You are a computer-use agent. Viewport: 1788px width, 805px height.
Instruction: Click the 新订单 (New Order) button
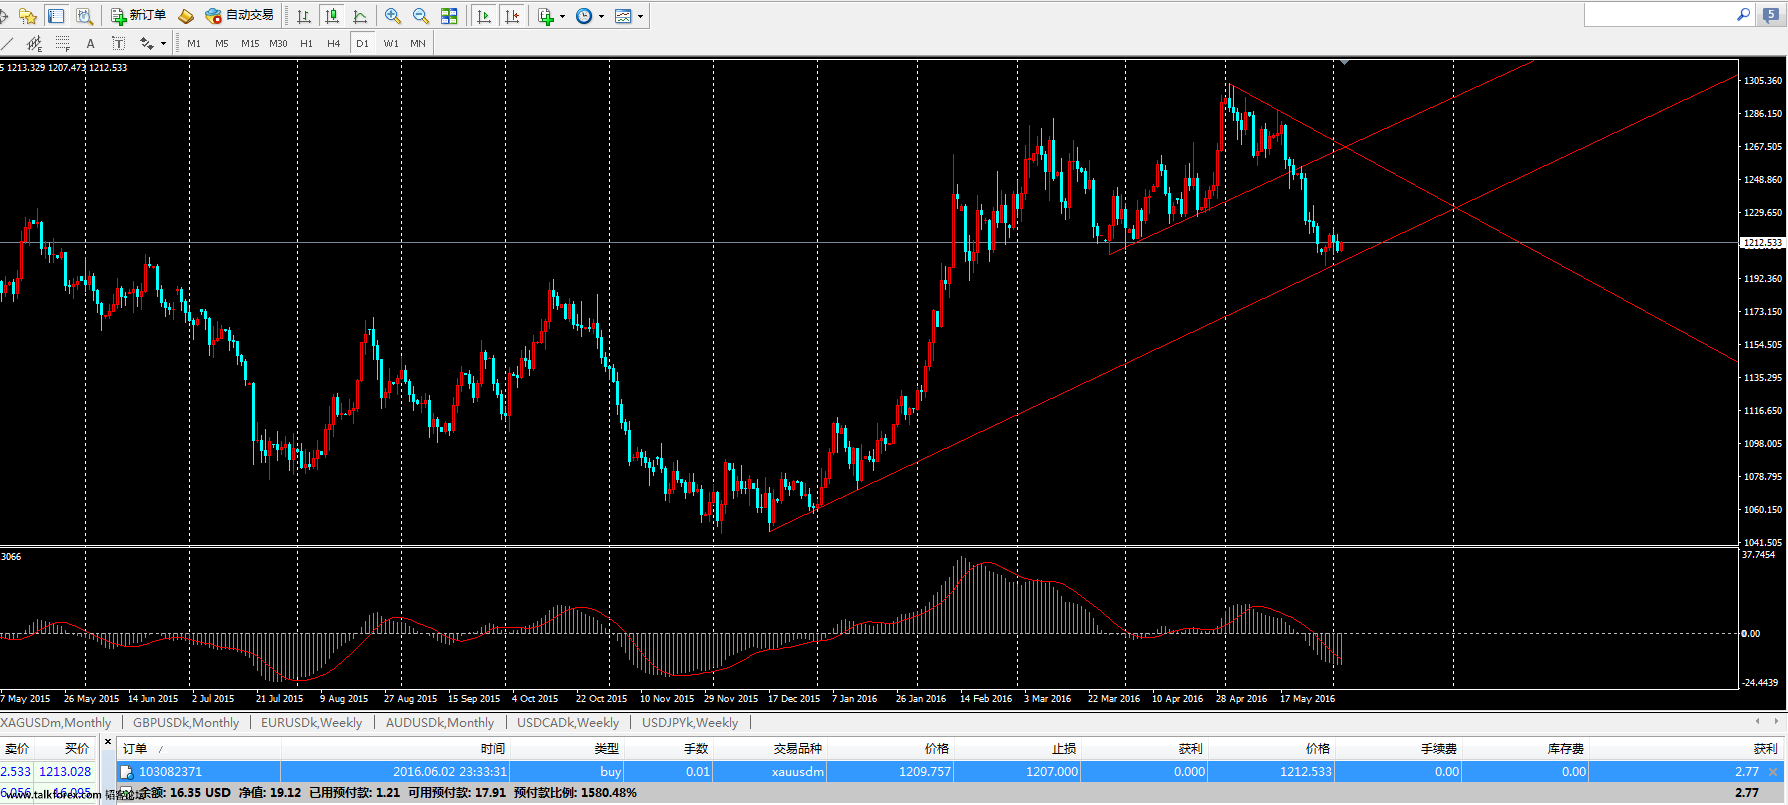tap(138, 16)
